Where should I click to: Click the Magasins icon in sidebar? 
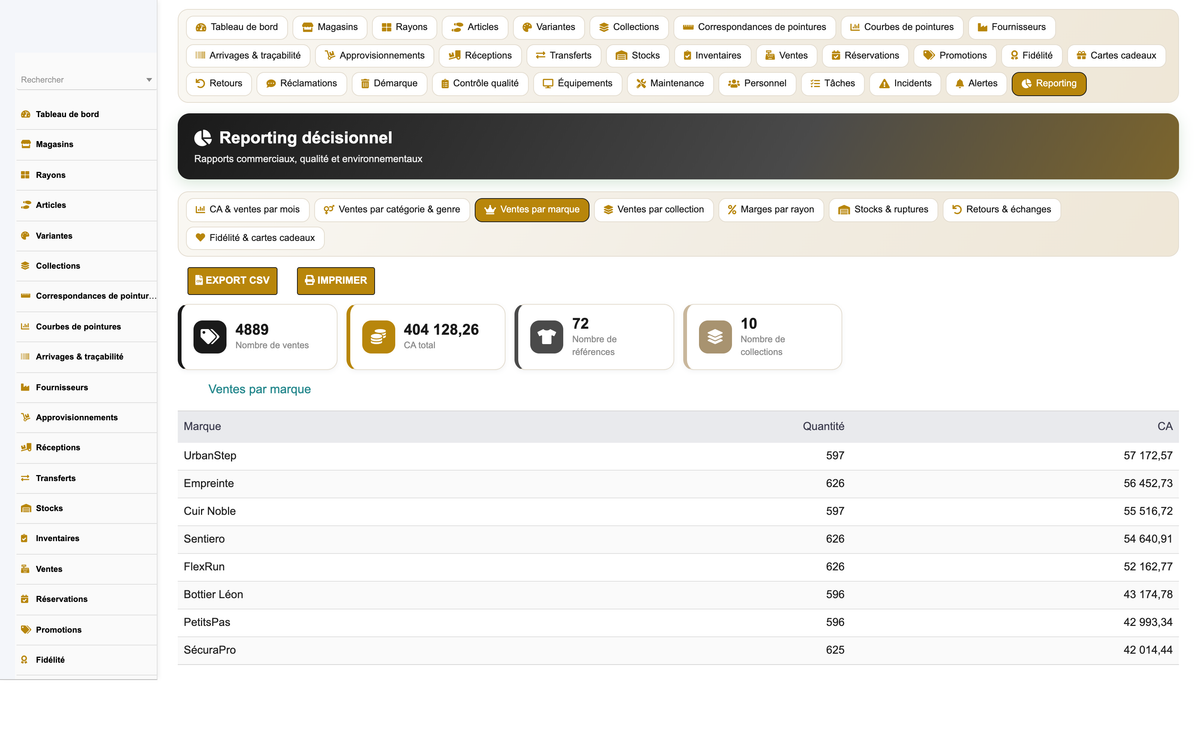pyautogui.click(x=25, y=145)
